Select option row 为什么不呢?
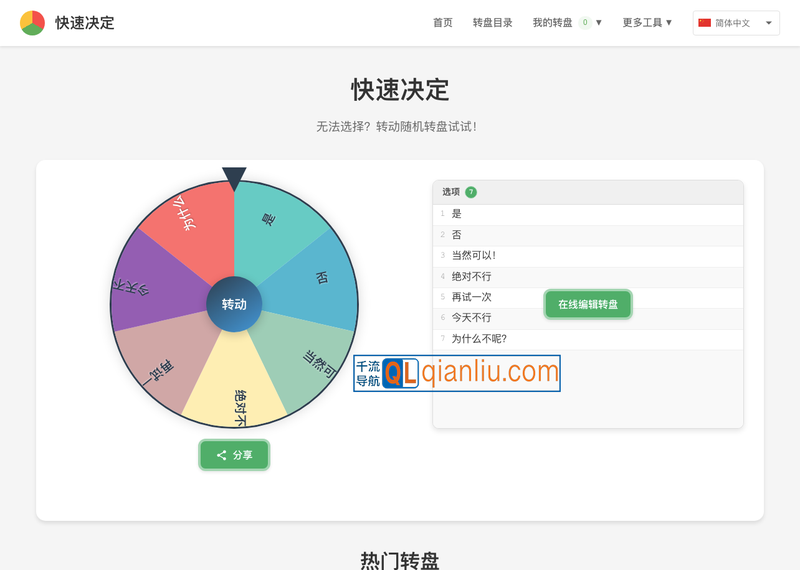The width and height of the screenshot is (800, 570). click(588, 339)
